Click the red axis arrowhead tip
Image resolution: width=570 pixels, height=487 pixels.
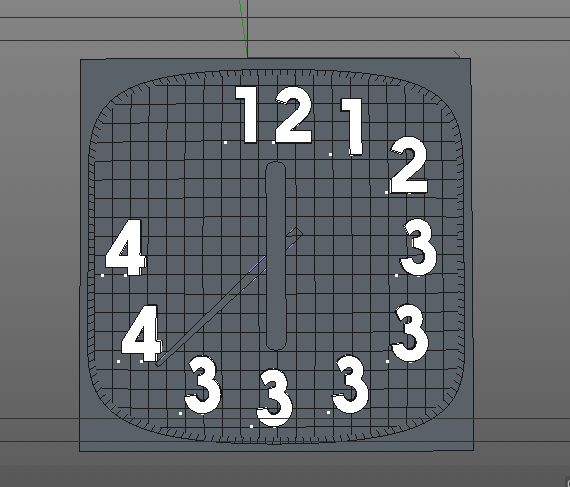tap(457, 55)
